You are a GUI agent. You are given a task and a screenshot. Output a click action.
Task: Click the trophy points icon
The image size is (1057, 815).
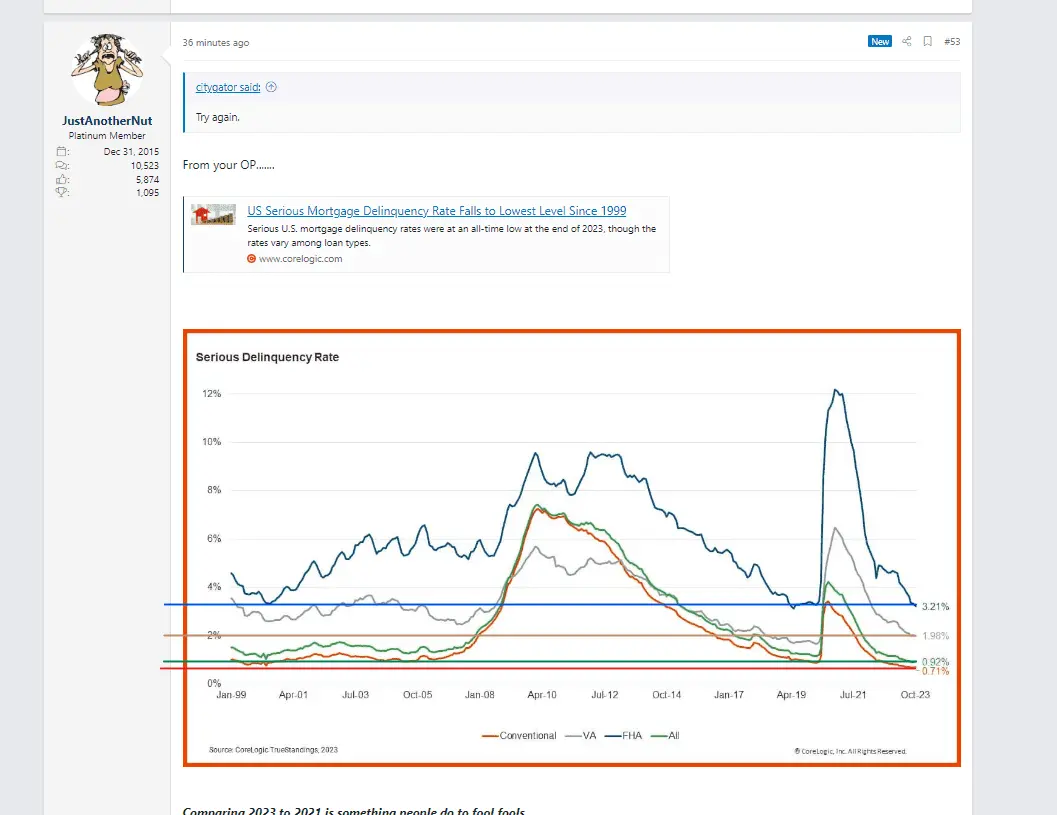(x=62, y=193)
